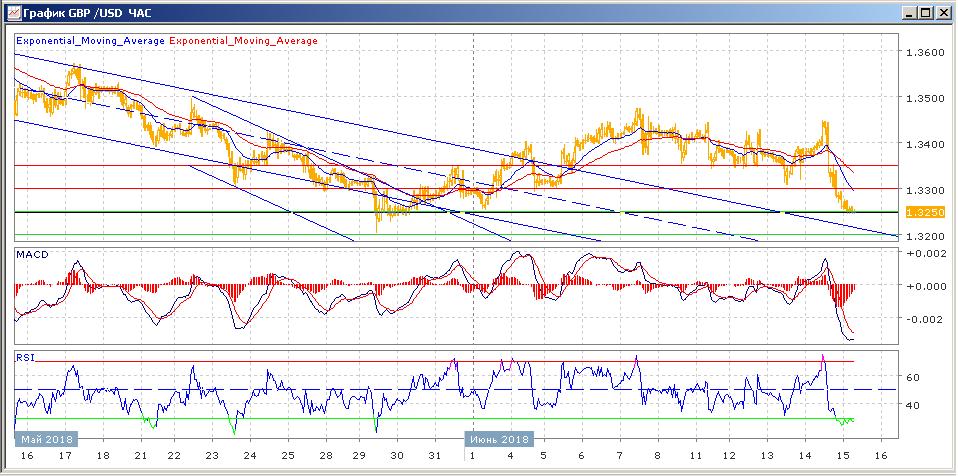Click date label 7 on time axis
The height and width of the screenshot is (476, 958).
620,456
